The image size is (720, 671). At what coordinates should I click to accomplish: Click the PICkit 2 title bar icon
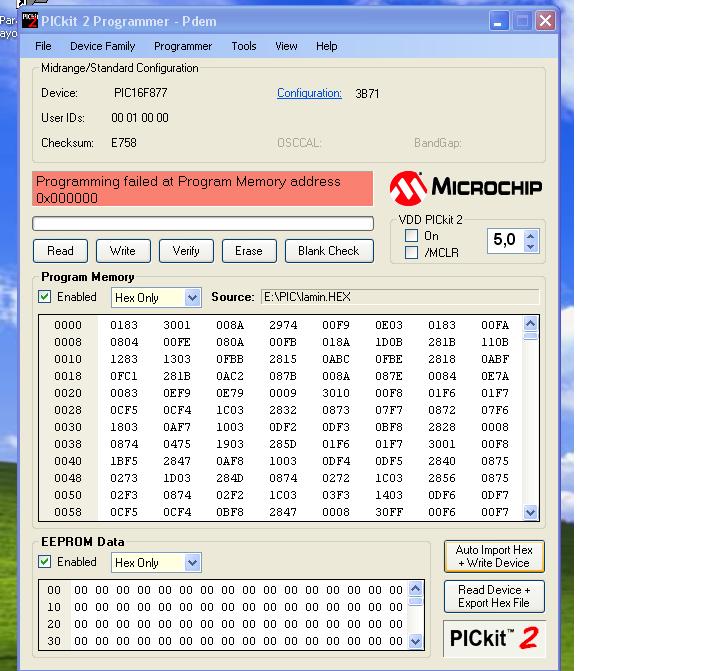point(30,20)
